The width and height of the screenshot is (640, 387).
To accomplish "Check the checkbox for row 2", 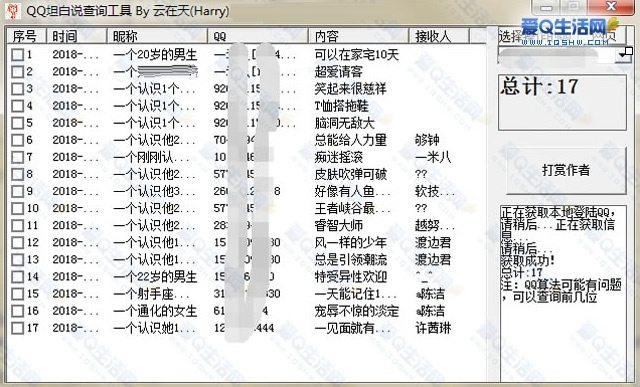I will coord(18,72).
